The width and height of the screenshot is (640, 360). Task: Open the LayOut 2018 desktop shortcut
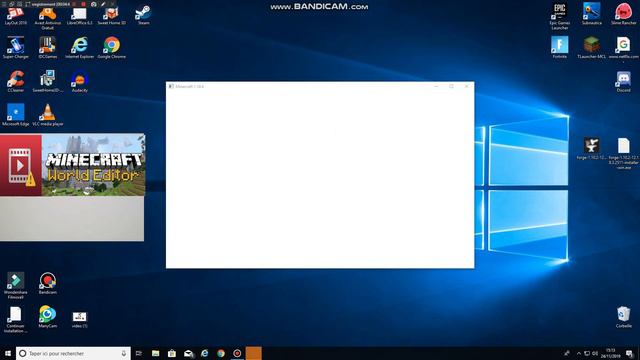pos(16,16)
